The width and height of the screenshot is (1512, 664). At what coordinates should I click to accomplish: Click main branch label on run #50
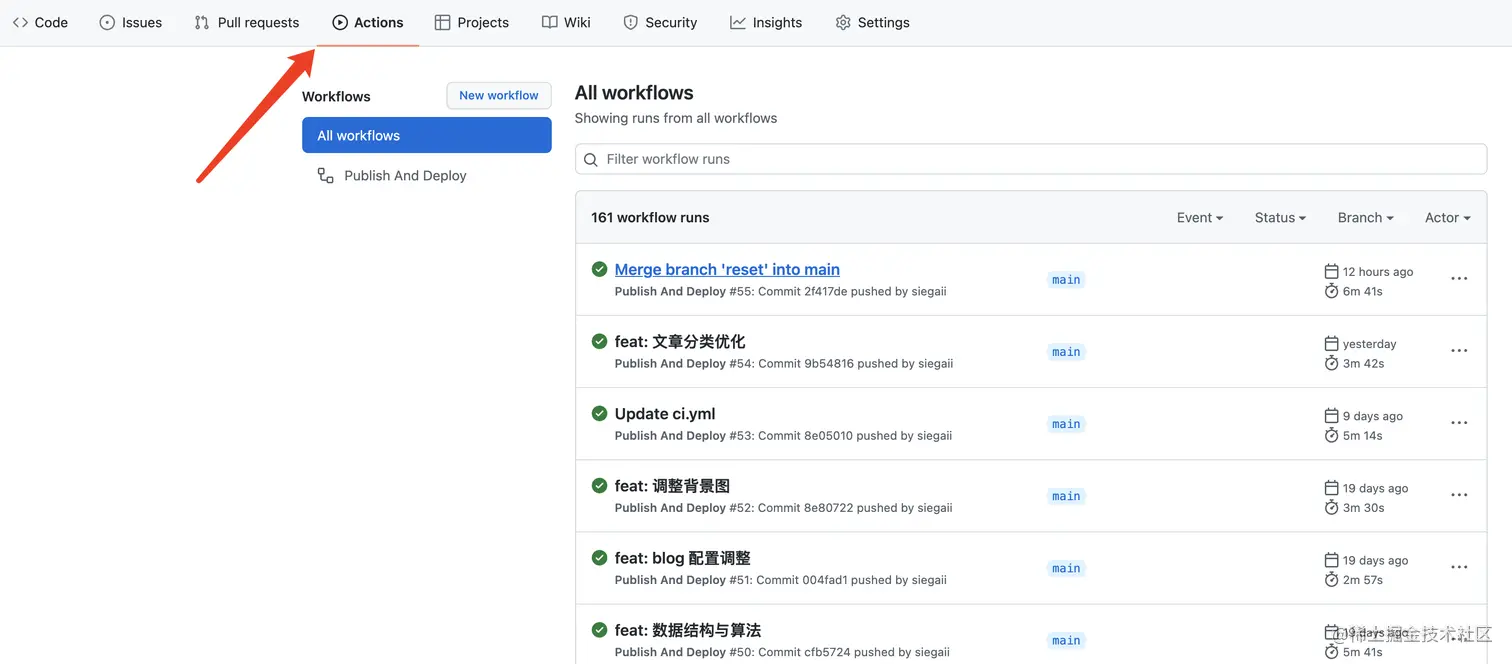click(1066, 639)
